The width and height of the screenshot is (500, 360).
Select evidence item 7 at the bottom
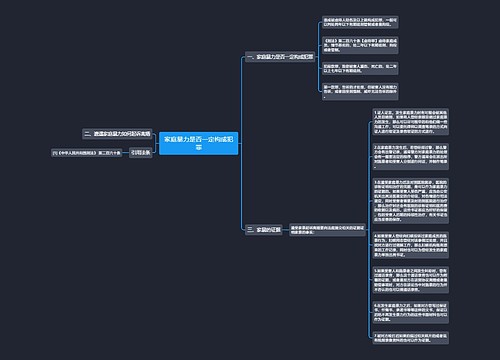pos(411,338)
